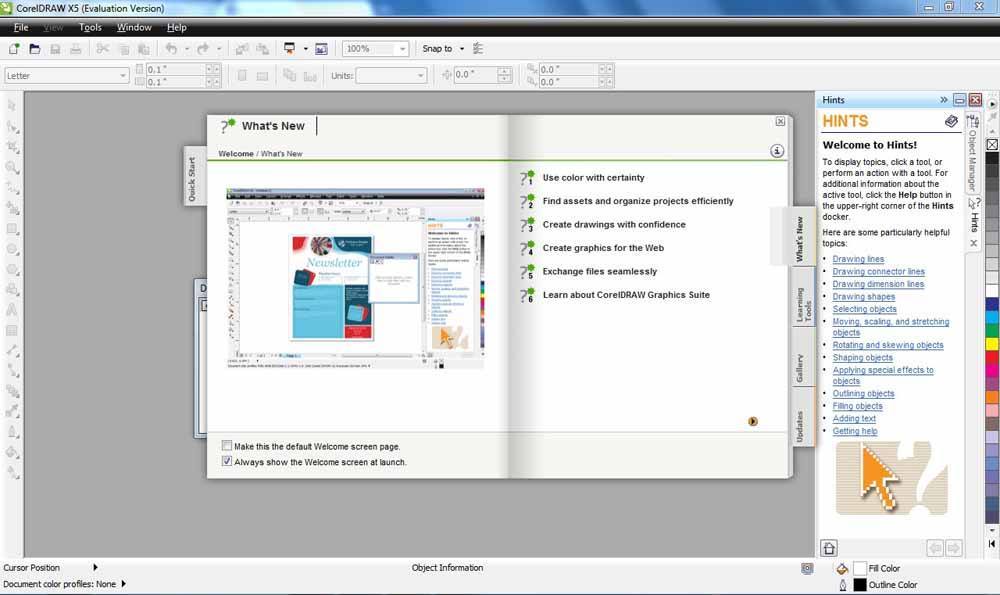Expand the Units dropdown

pos(420,75)
